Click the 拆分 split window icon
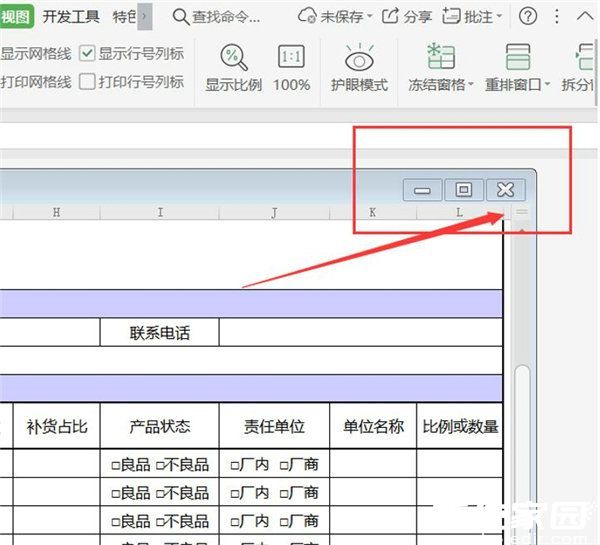 (x=585, y=57)
